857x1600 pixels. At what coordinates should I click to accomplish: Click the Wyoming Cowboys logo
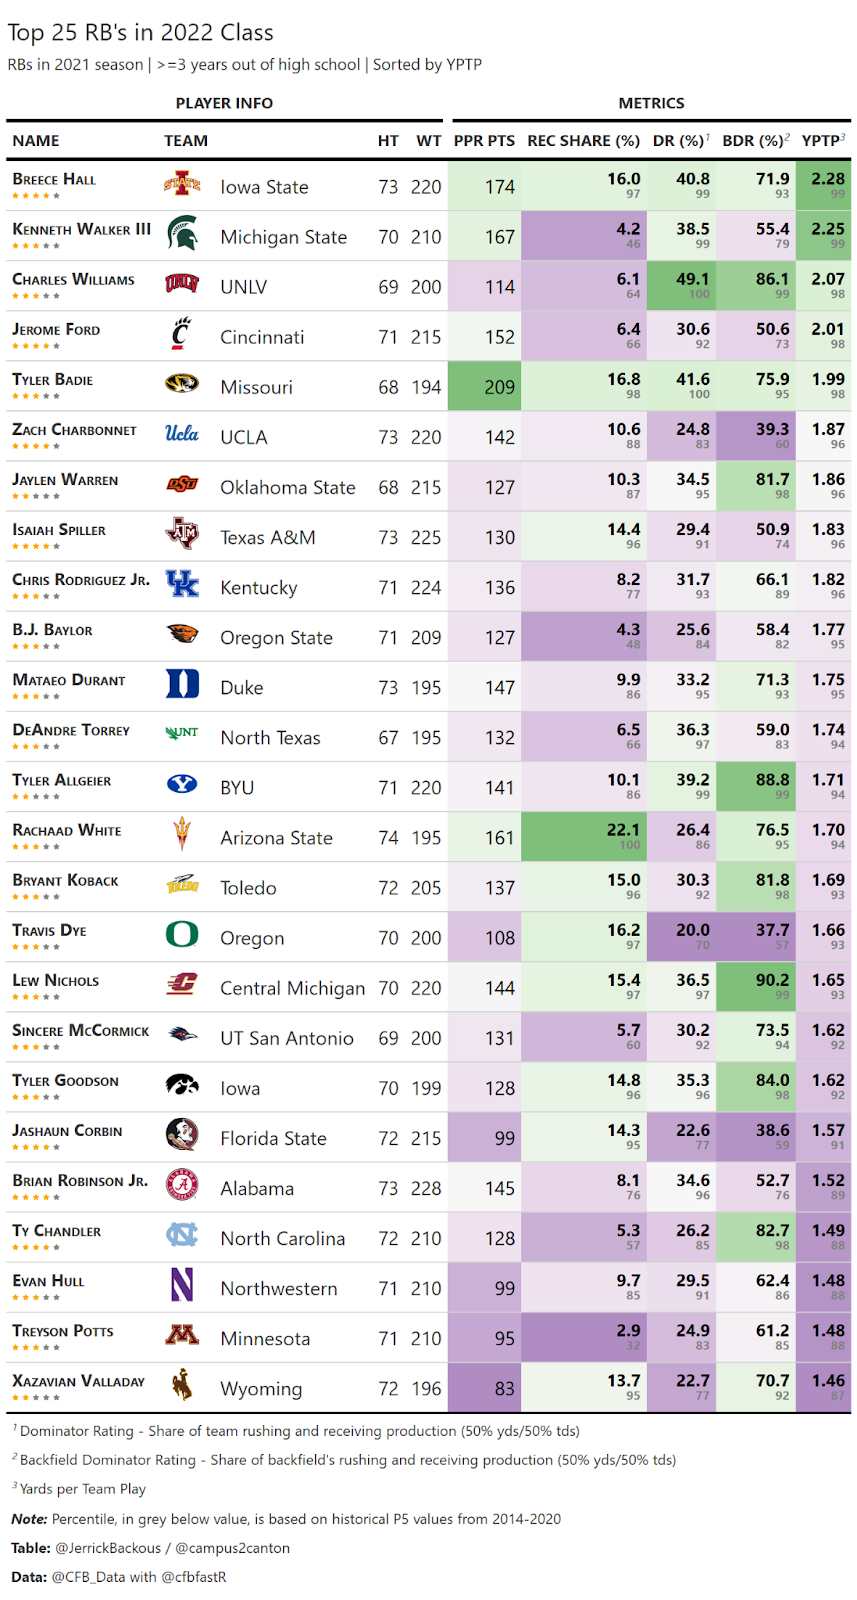[x=182, y=1385]
